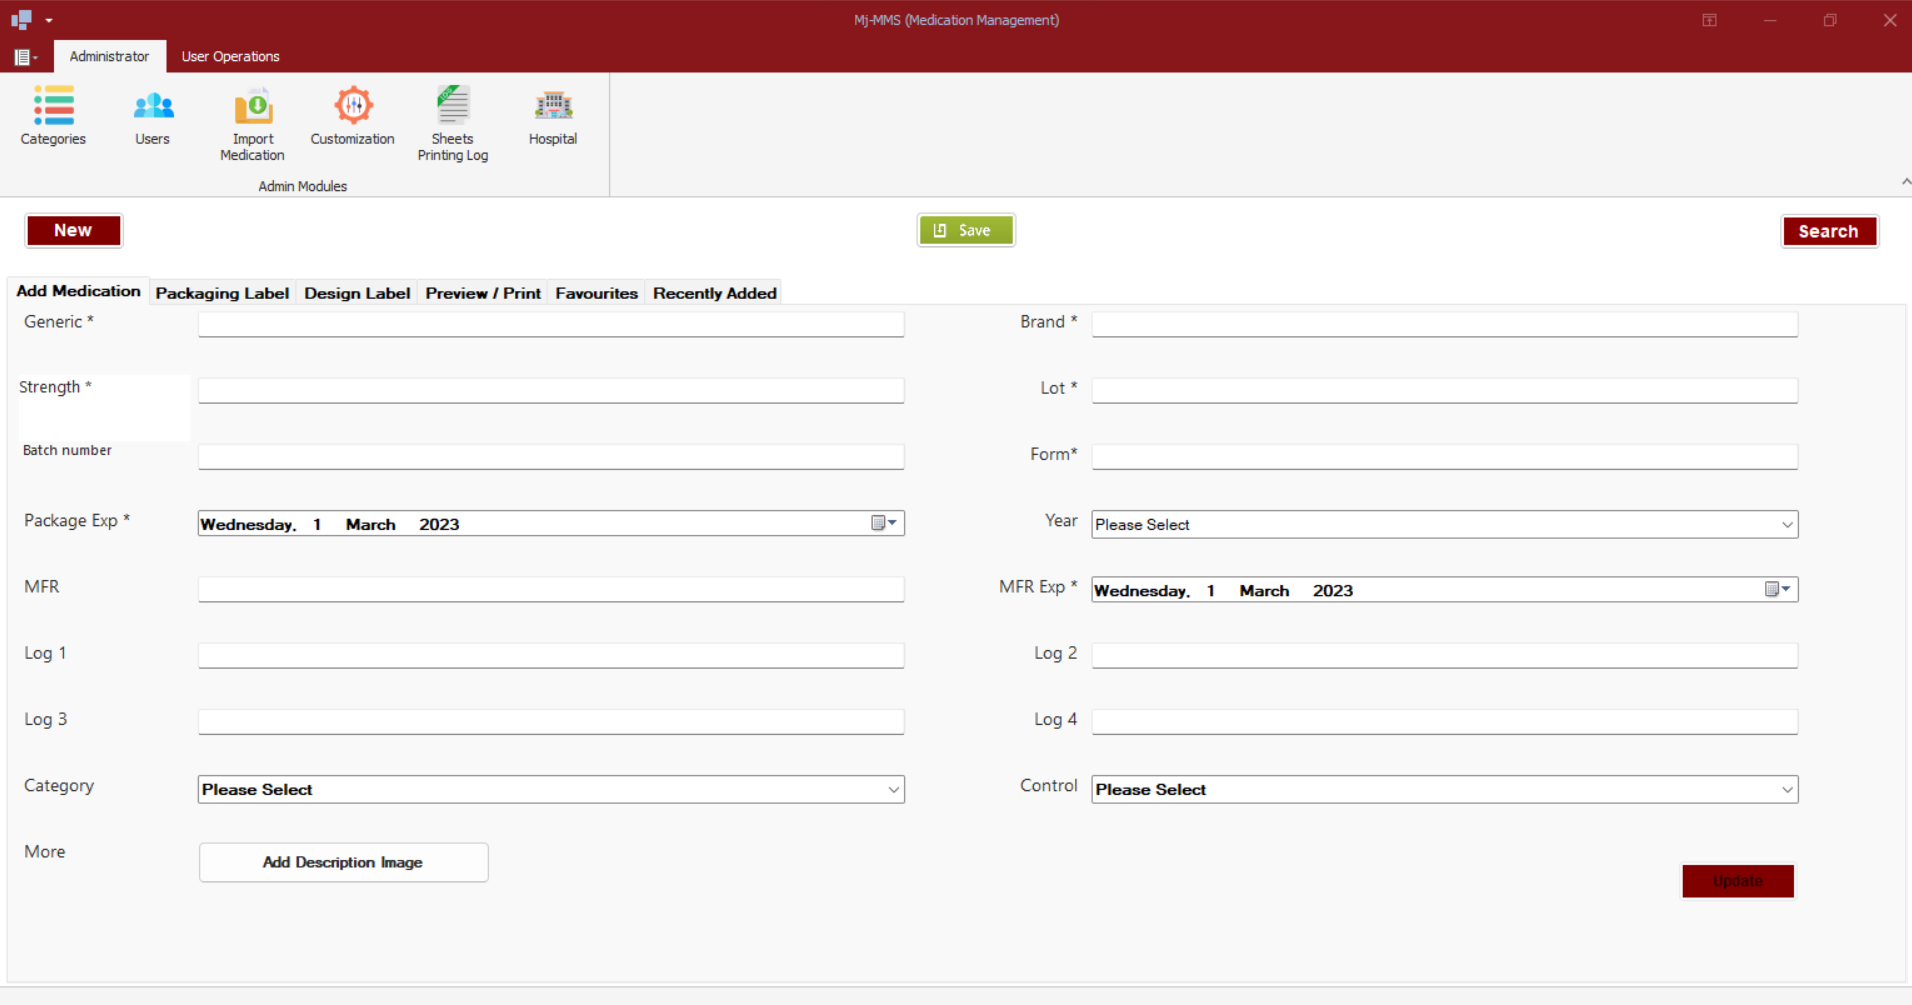Image resolution: width=1912 pixels, height=1005 pixels.
Task: Minimize the Mj-MMS window
Action: click(x=1770, y=20)
